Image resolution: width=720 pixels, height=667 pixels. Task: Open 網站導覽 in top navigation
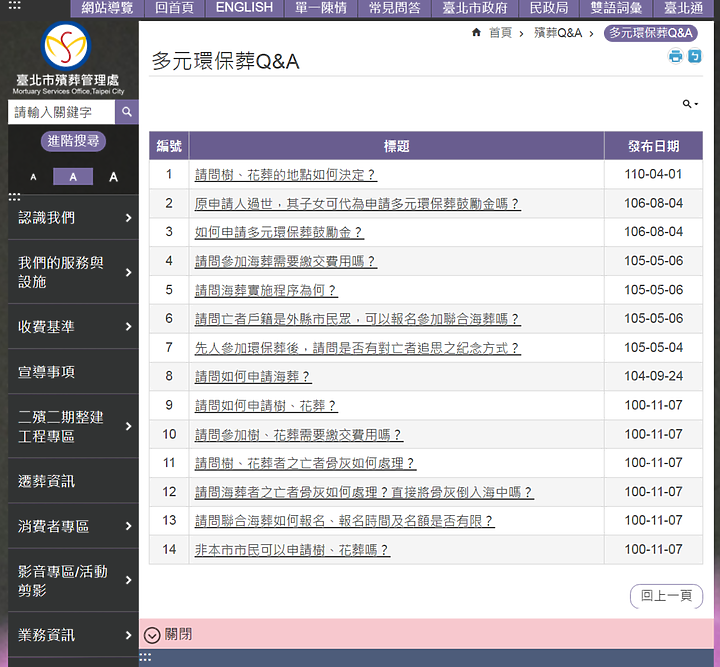(x=107, y=8)
